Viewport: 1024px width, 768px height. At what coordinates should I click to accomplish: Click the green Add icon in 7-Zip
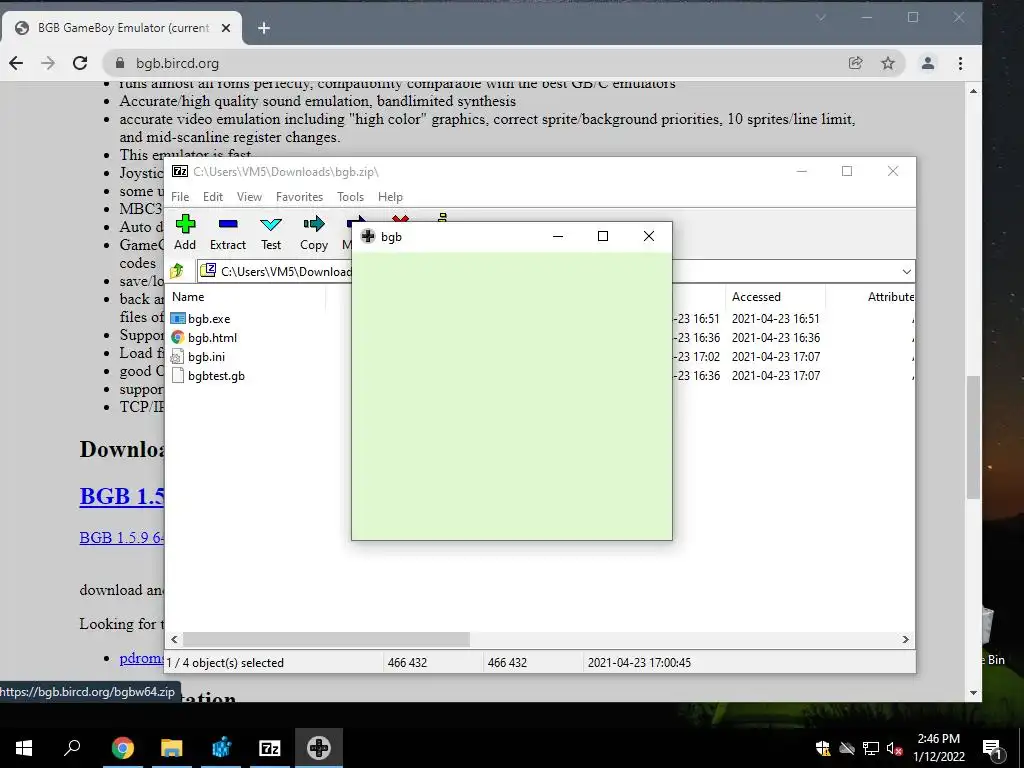(185, 224)
